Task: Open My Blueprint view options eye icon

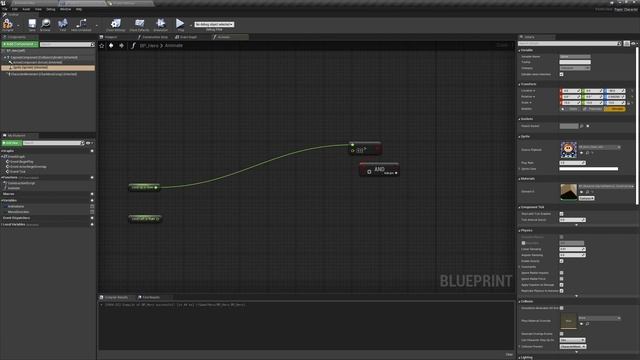Action: click(x=89, y=143)
